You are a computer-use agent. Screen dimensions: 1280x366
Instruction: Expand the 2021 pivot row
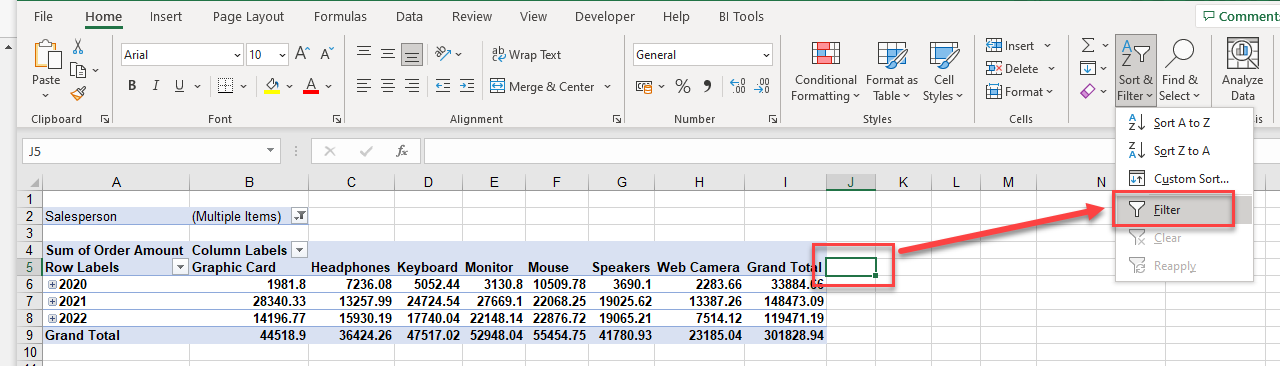coord(52,301)
